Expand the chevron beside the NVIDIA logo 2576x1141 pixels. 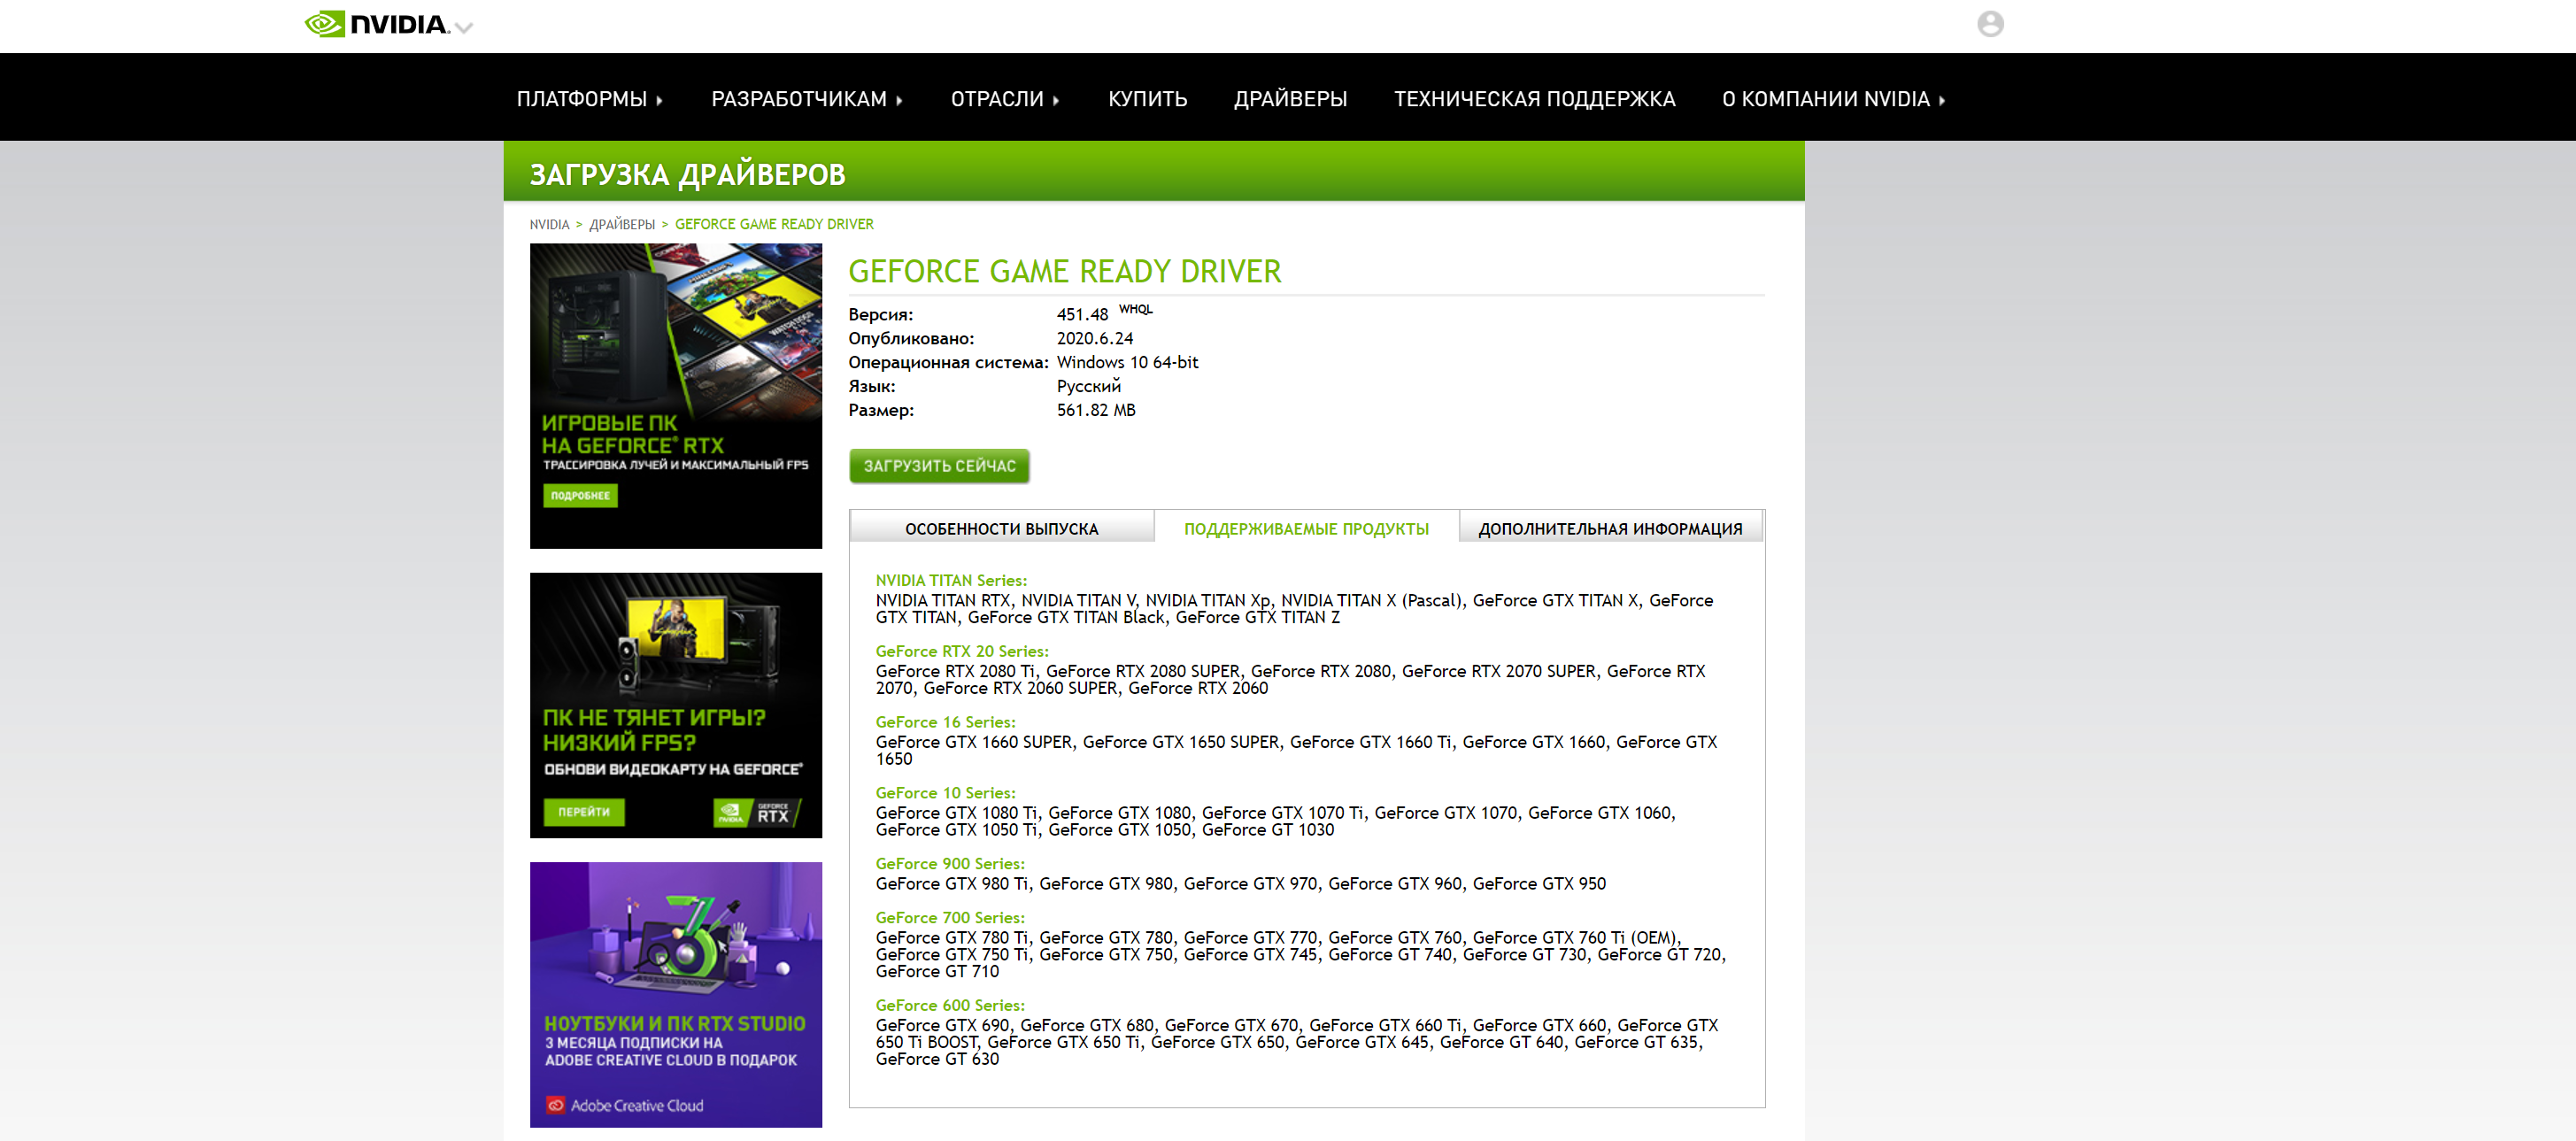(463, 28)
